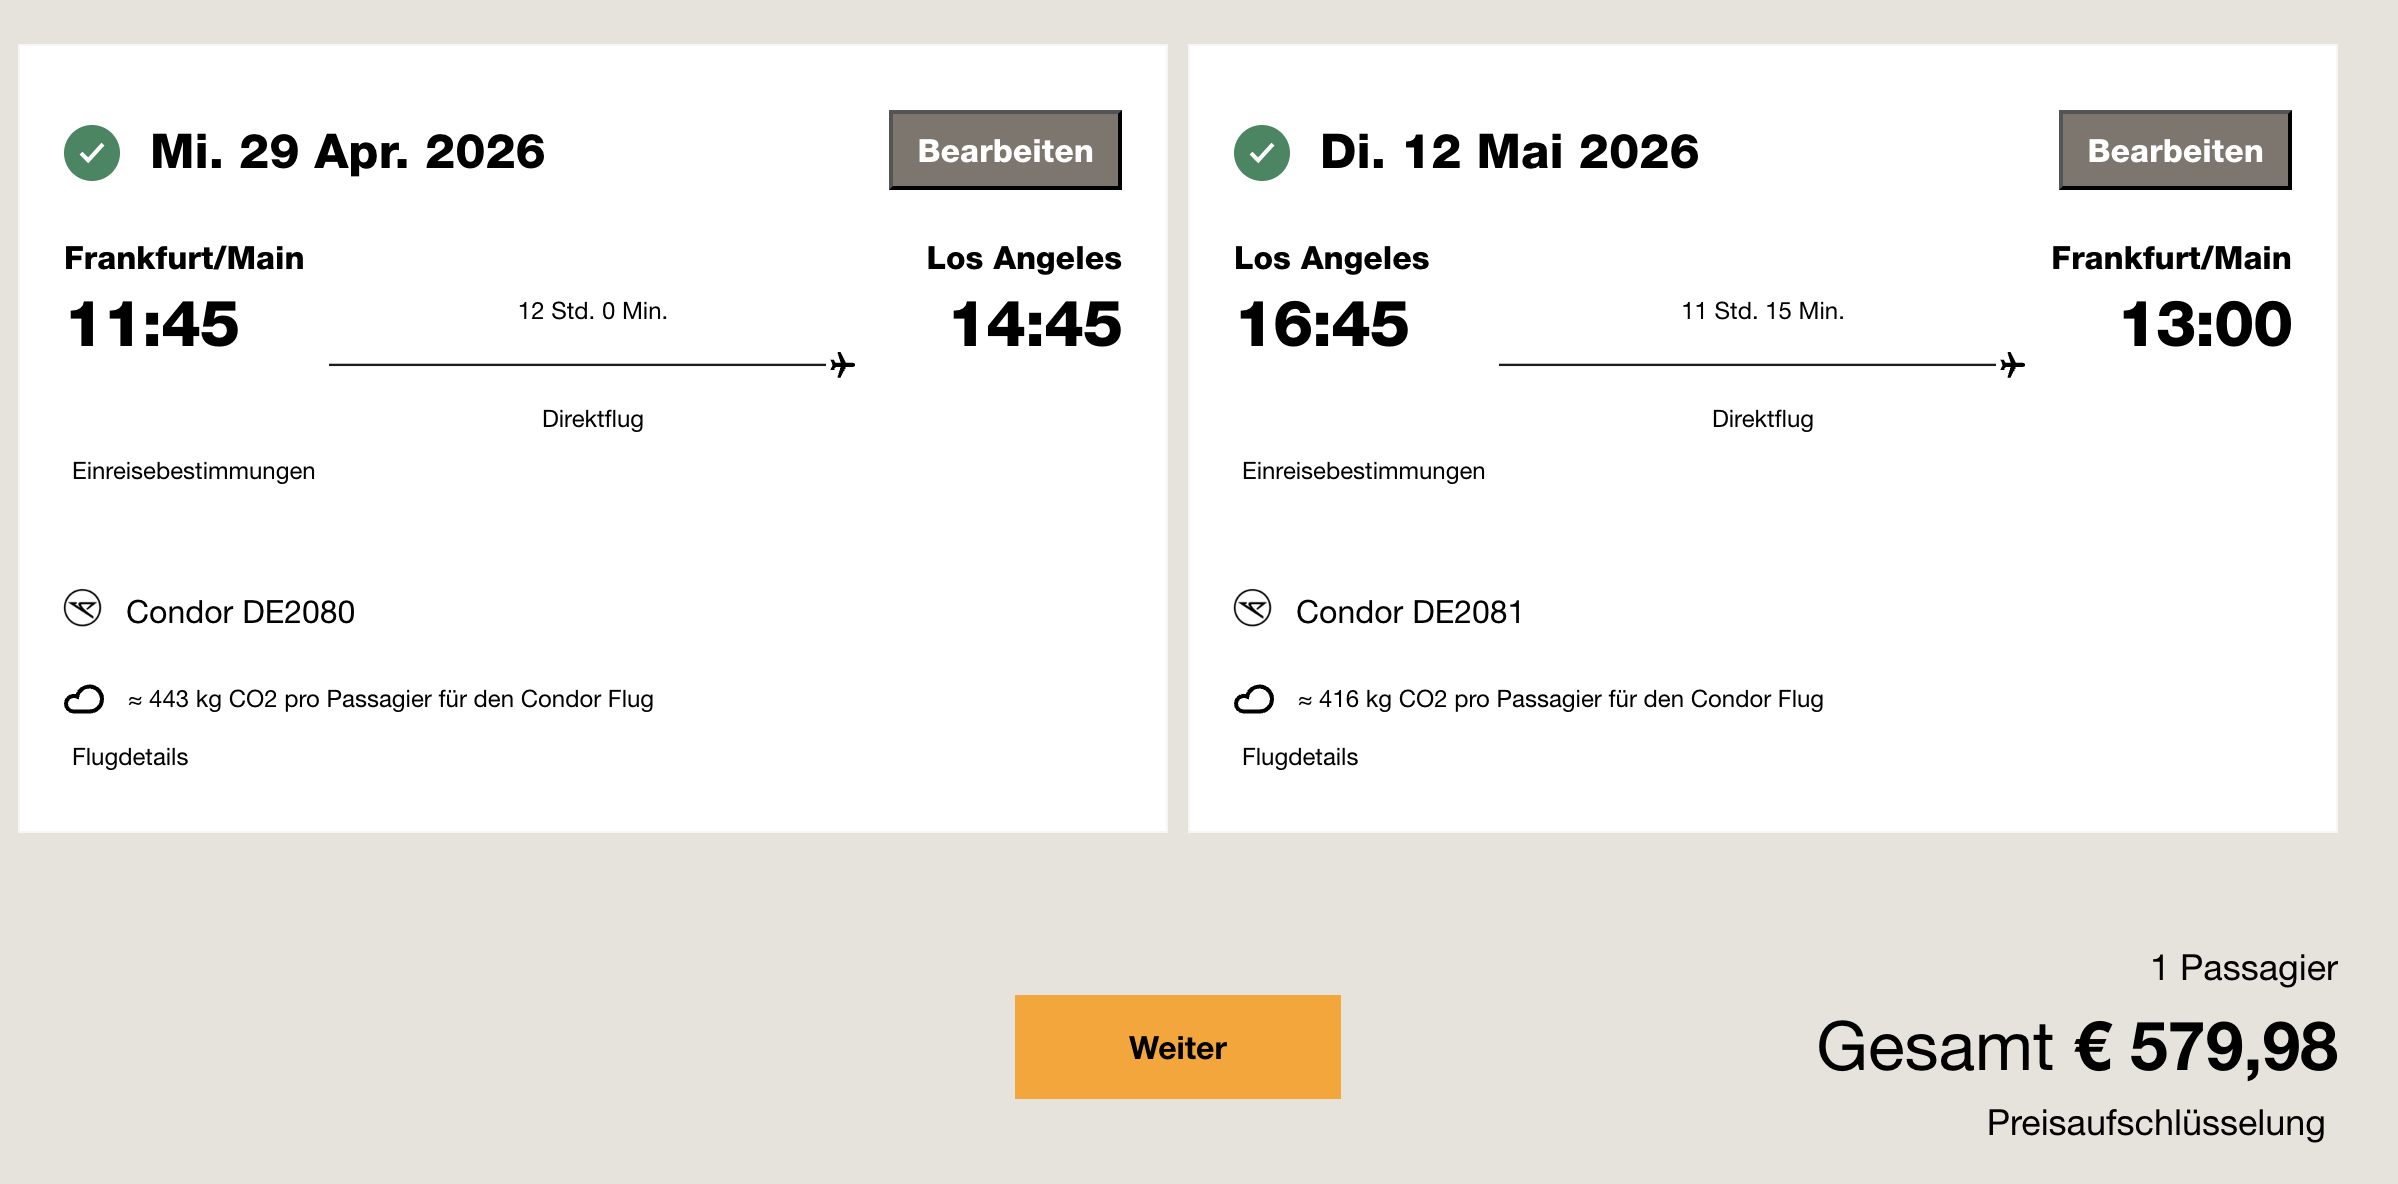Click the Condor DE2081 flight number text

point(1409,612)
